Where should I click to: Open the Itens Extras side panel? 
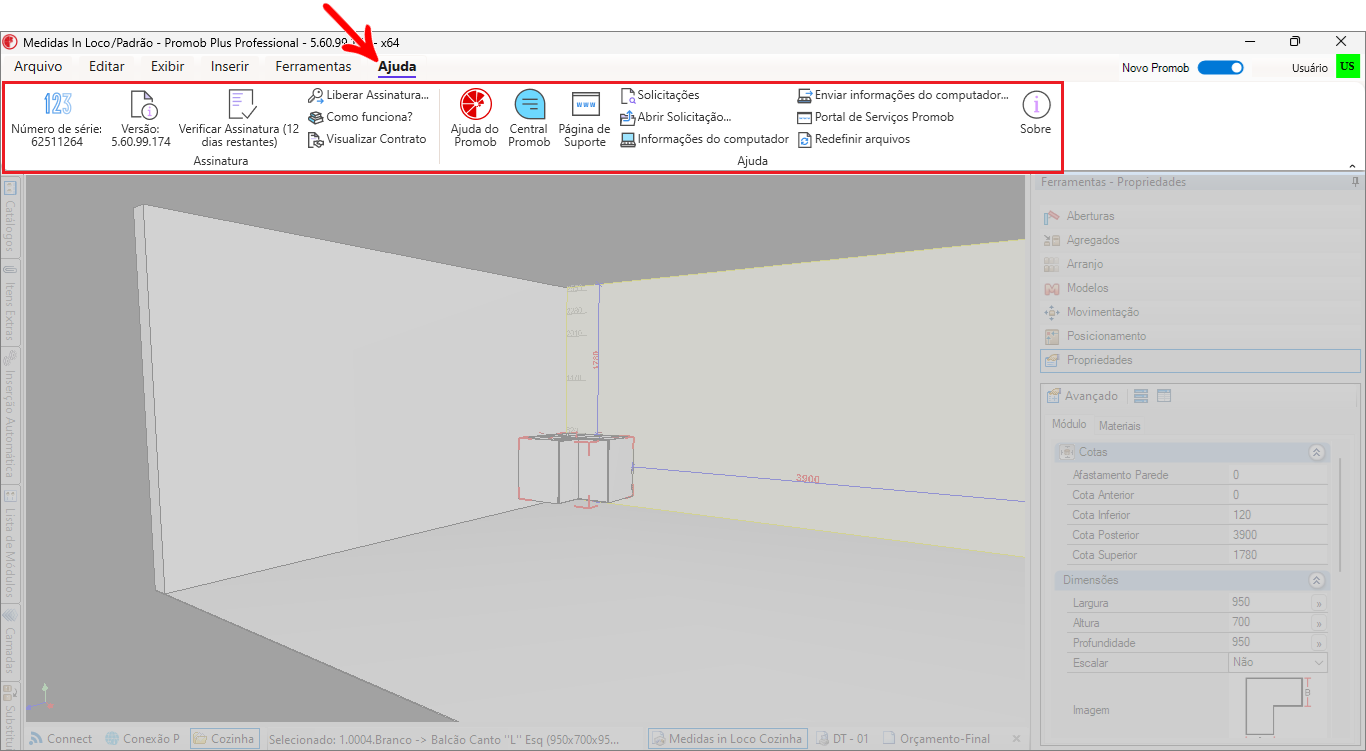coord(10,302)
